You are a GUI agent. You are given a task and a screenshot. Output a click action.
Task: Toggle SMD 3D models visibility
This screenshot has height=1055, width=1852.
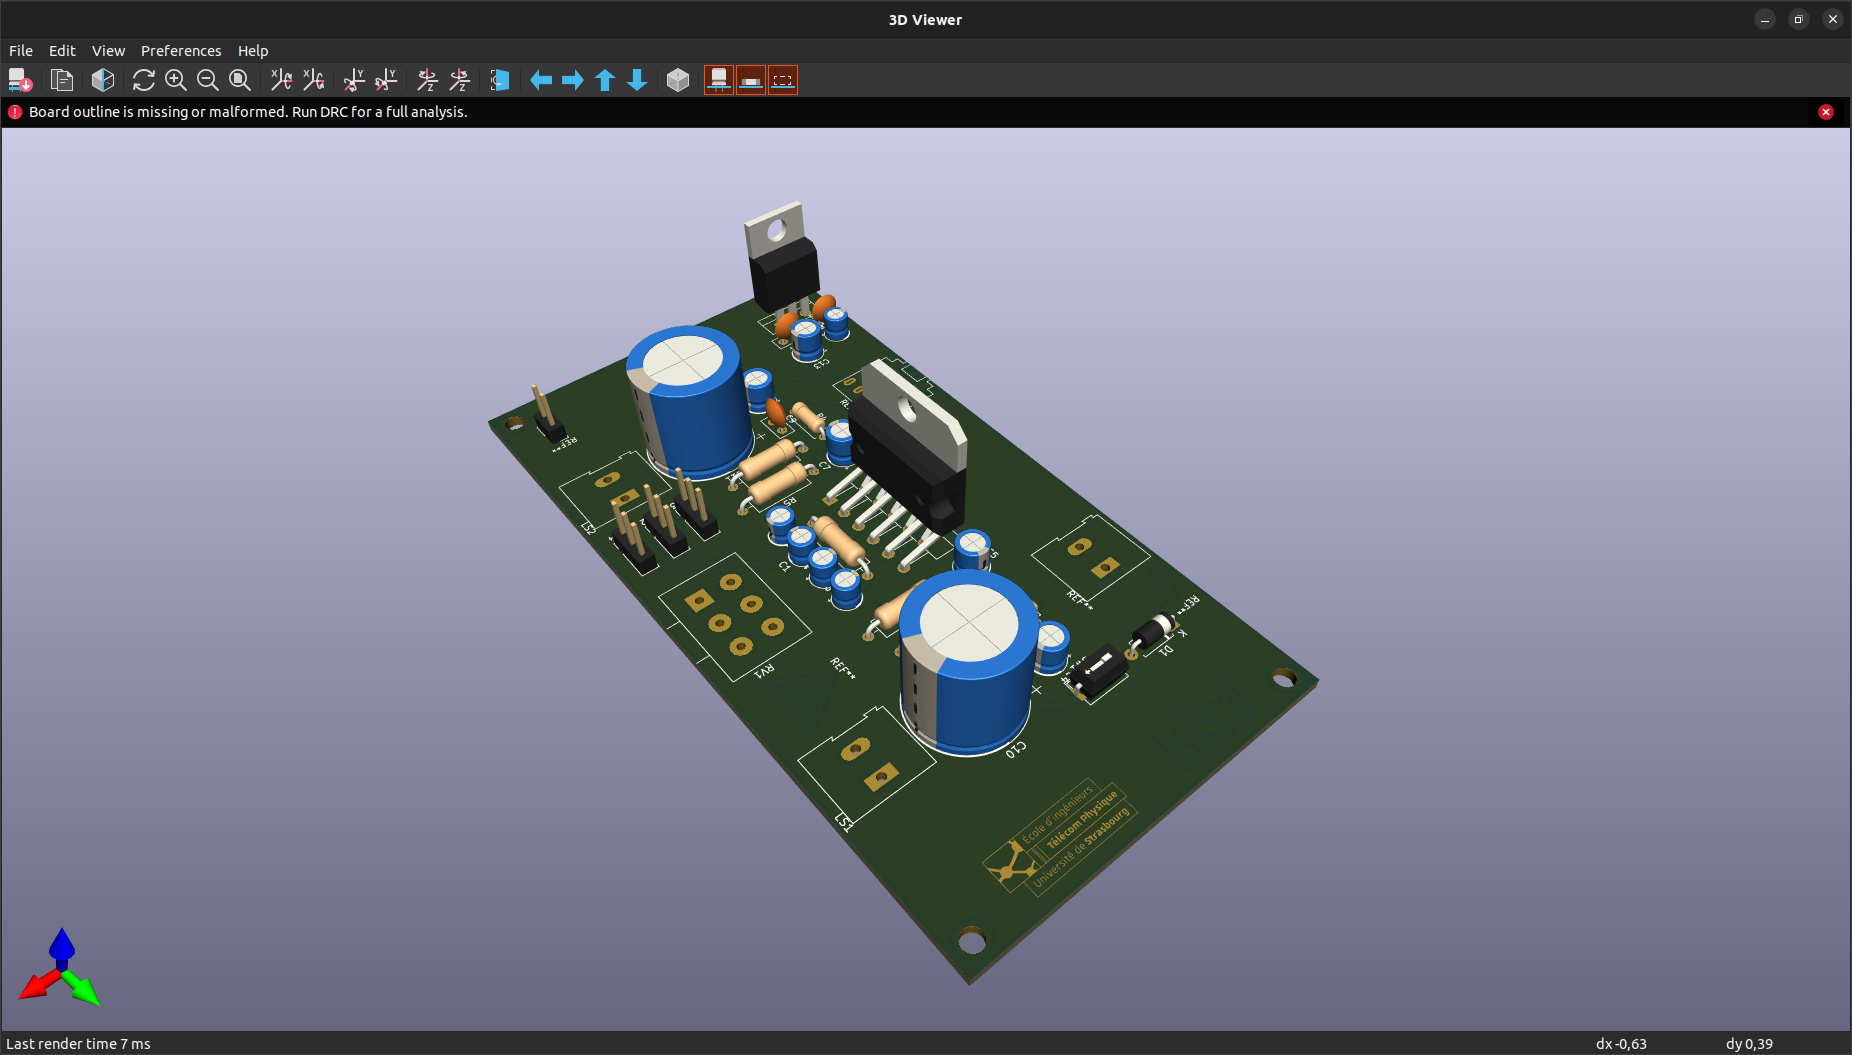[x=751, y=80]
